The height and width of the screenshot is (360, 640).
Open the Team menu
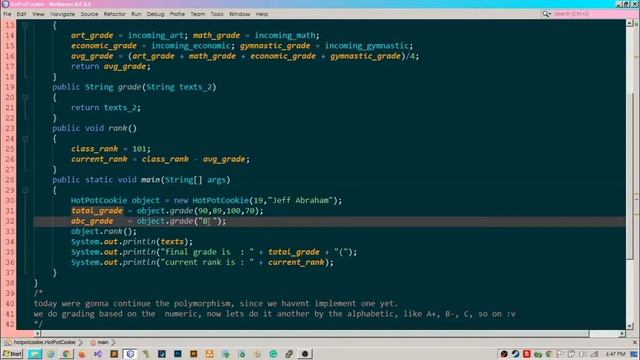coord(198,14)
